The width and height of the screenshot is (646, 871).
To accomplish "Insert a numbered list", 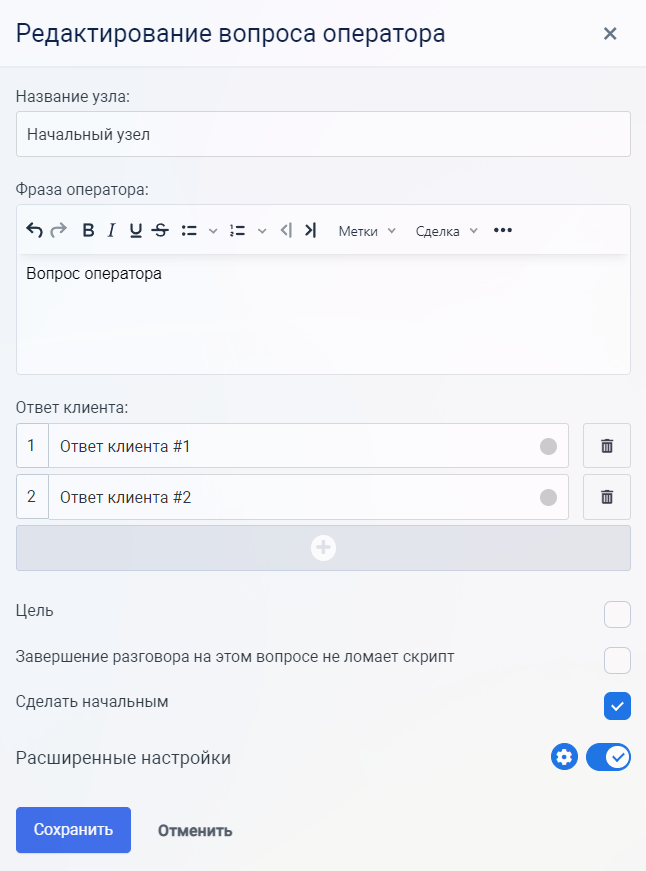I will 237,231.
